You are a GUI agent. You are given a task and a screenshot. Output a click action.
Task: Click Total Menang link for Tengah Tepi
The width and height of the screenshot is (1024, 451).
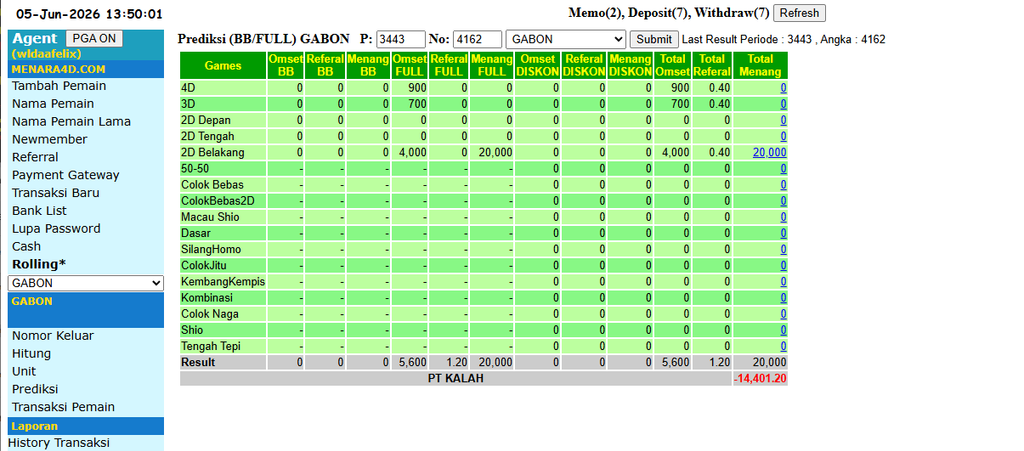(x=783, y=346)
